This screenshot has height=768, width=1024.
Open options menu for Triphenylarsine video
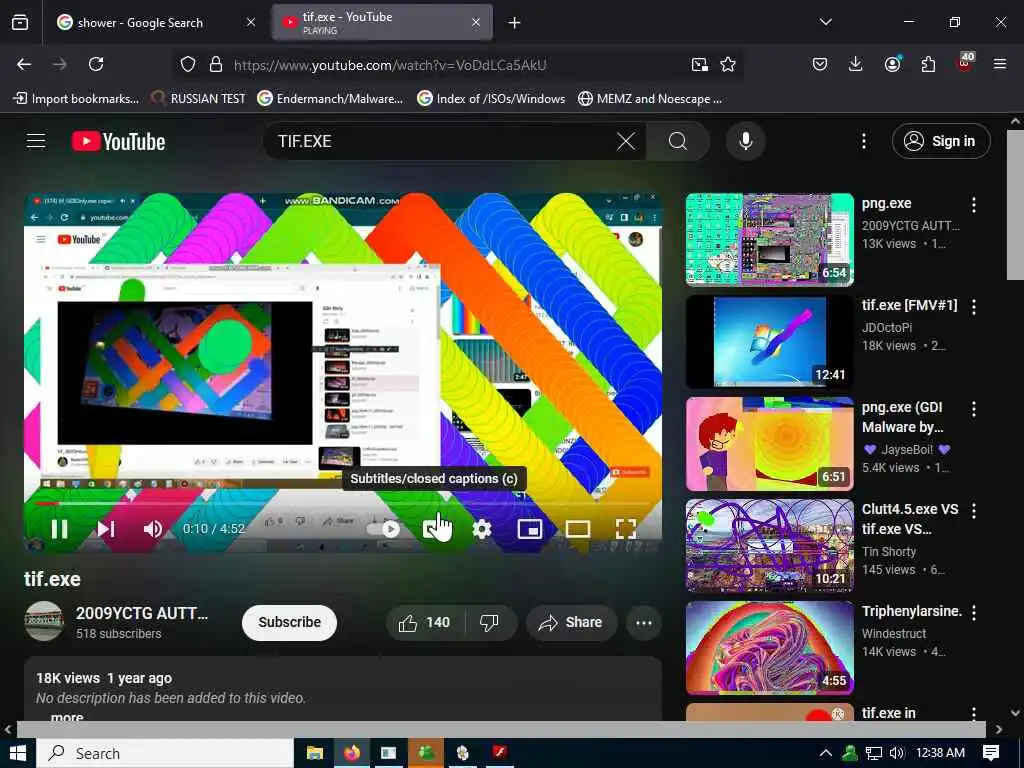(x=974, y=613)
